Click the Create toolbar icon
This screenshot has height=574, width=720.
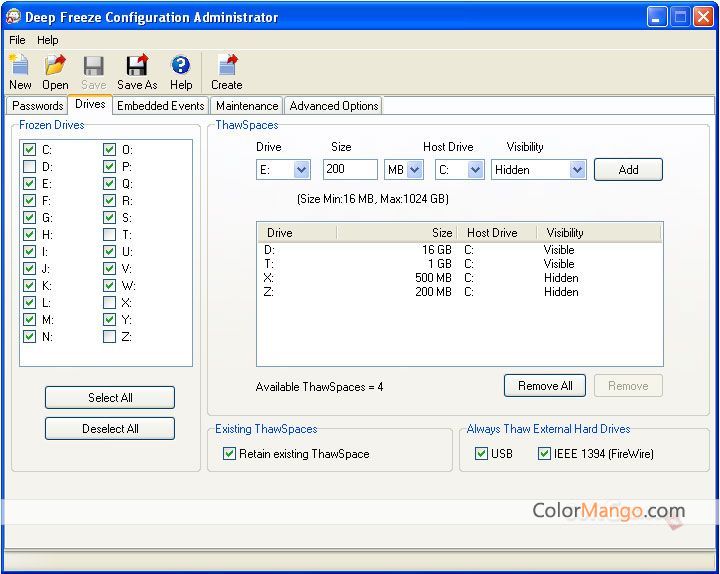[227, 65]
